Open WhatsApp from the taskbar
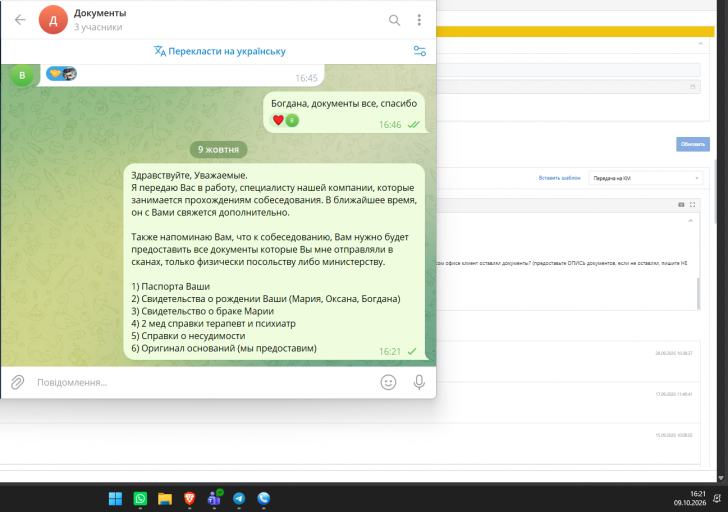 click(x=140, y=499)
